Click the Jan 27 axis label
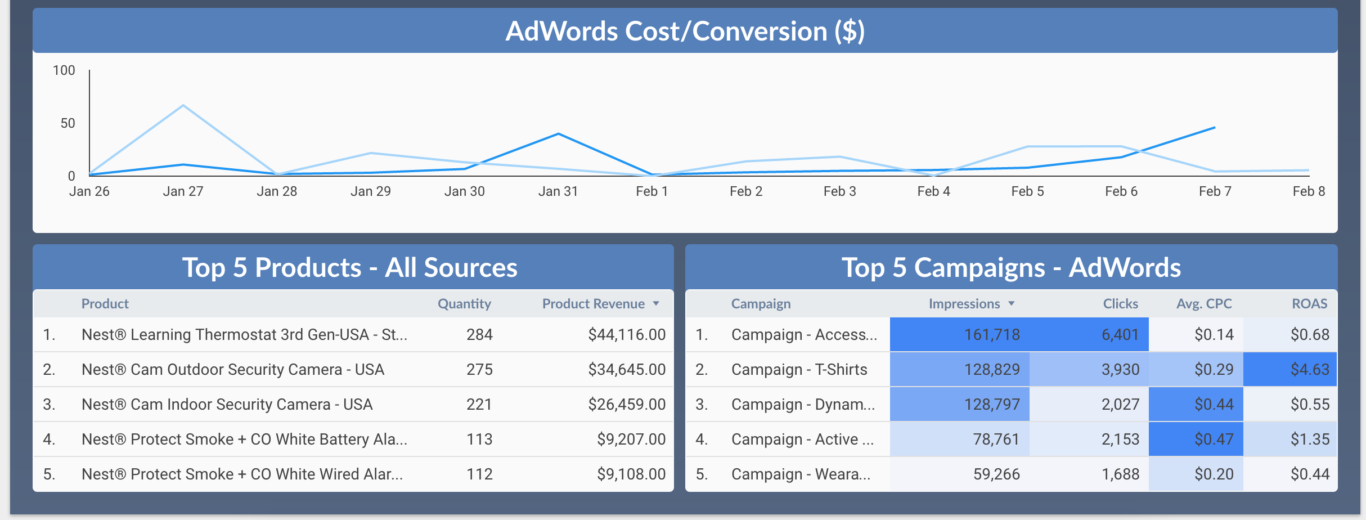 click(x=183, y=191)
